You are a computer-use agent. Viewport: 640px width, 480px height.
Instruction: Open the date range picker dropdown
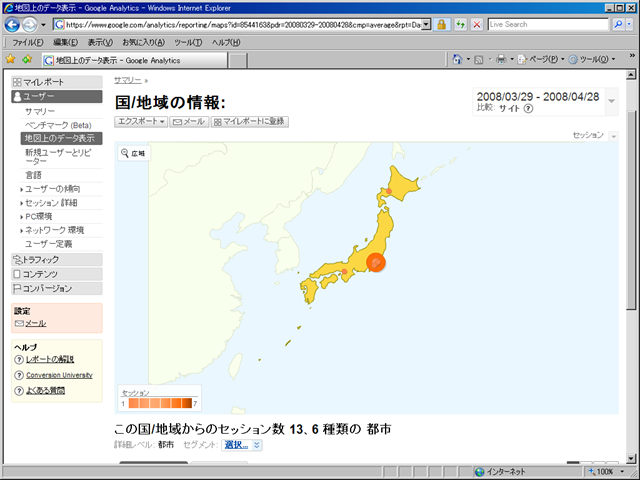tap(611, 101)
